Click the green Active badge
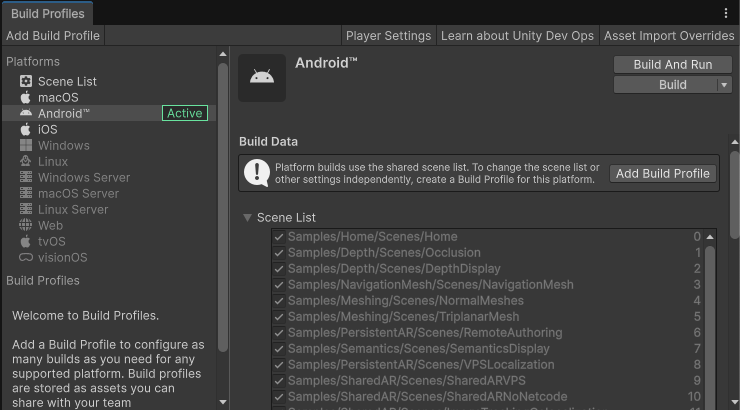740x410 pixels. (185, 113)
